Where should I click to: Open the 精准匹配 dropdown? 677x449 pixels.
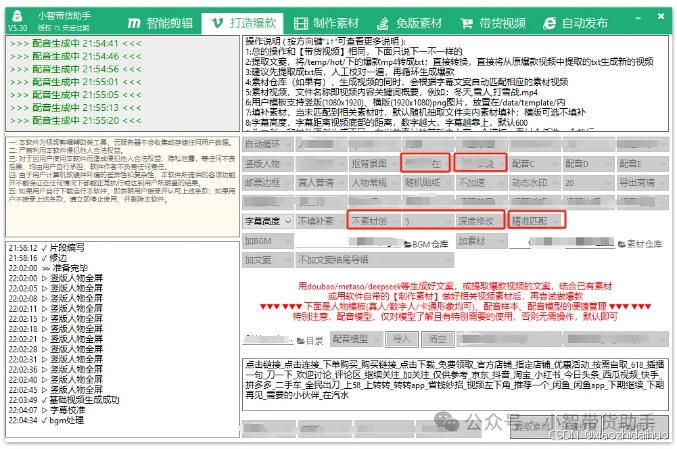click(x=537, y=221)
